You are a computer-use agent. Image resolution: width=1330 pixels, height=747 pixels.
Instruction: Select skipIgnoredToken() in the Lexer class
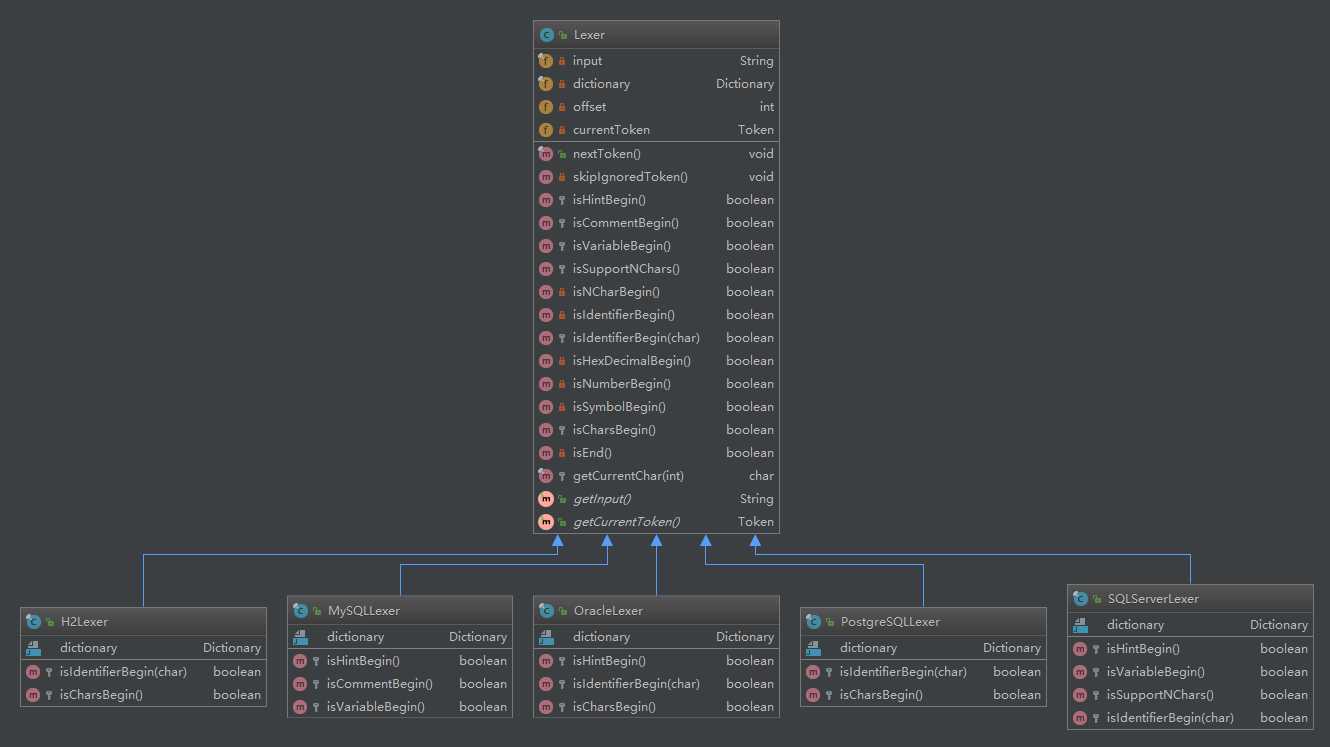631,177
